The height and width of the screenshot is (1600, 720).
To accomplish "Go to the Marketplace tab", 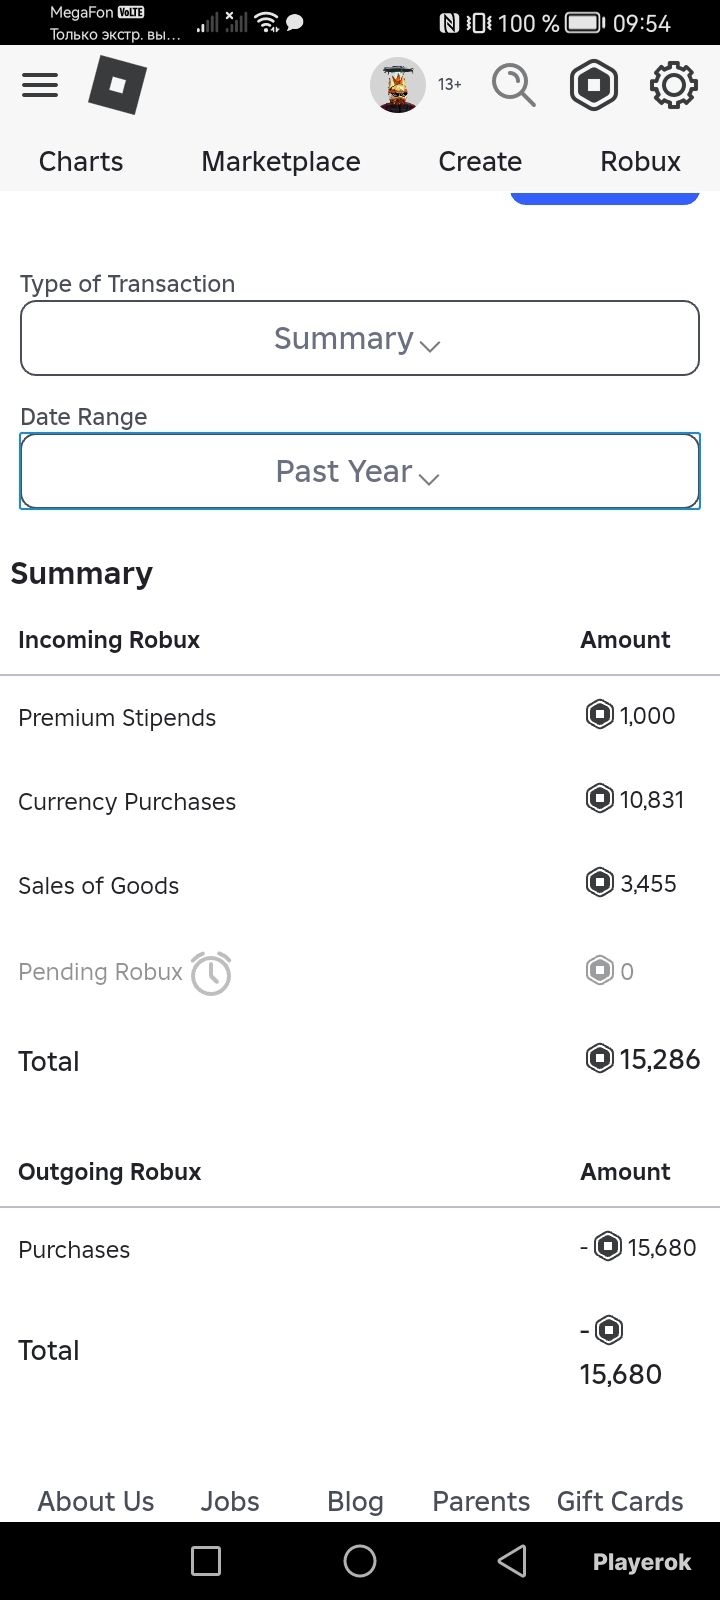I will (281, 161).
